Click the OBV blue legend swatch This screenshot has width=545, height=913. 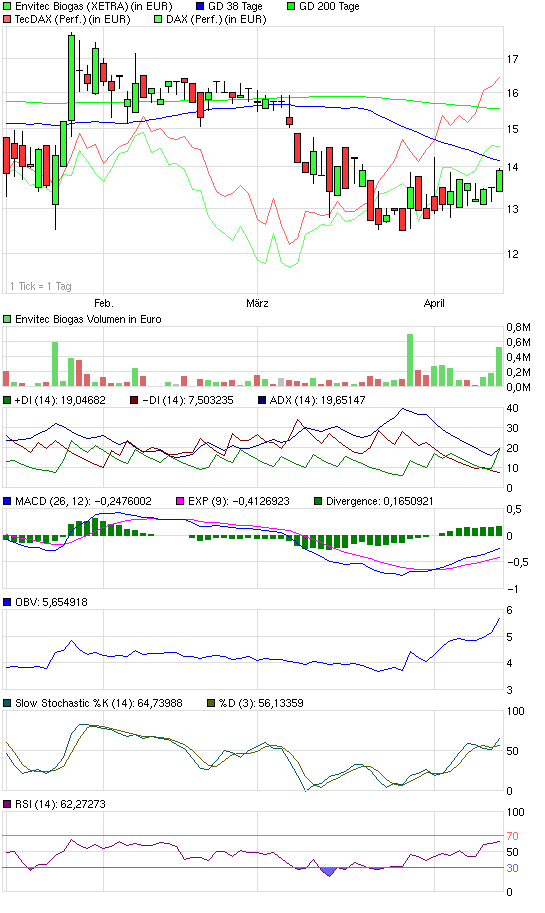click(7, 602)
